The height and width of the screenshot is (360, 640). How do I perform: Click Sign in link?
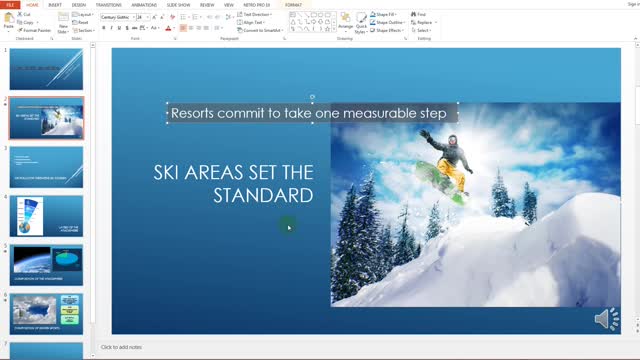point(633,4)
